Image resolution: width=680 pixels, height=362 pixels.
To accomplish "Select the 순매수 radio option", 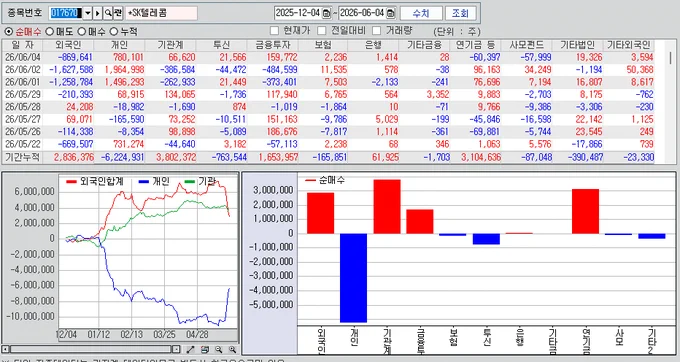I will tap(8, 32).
